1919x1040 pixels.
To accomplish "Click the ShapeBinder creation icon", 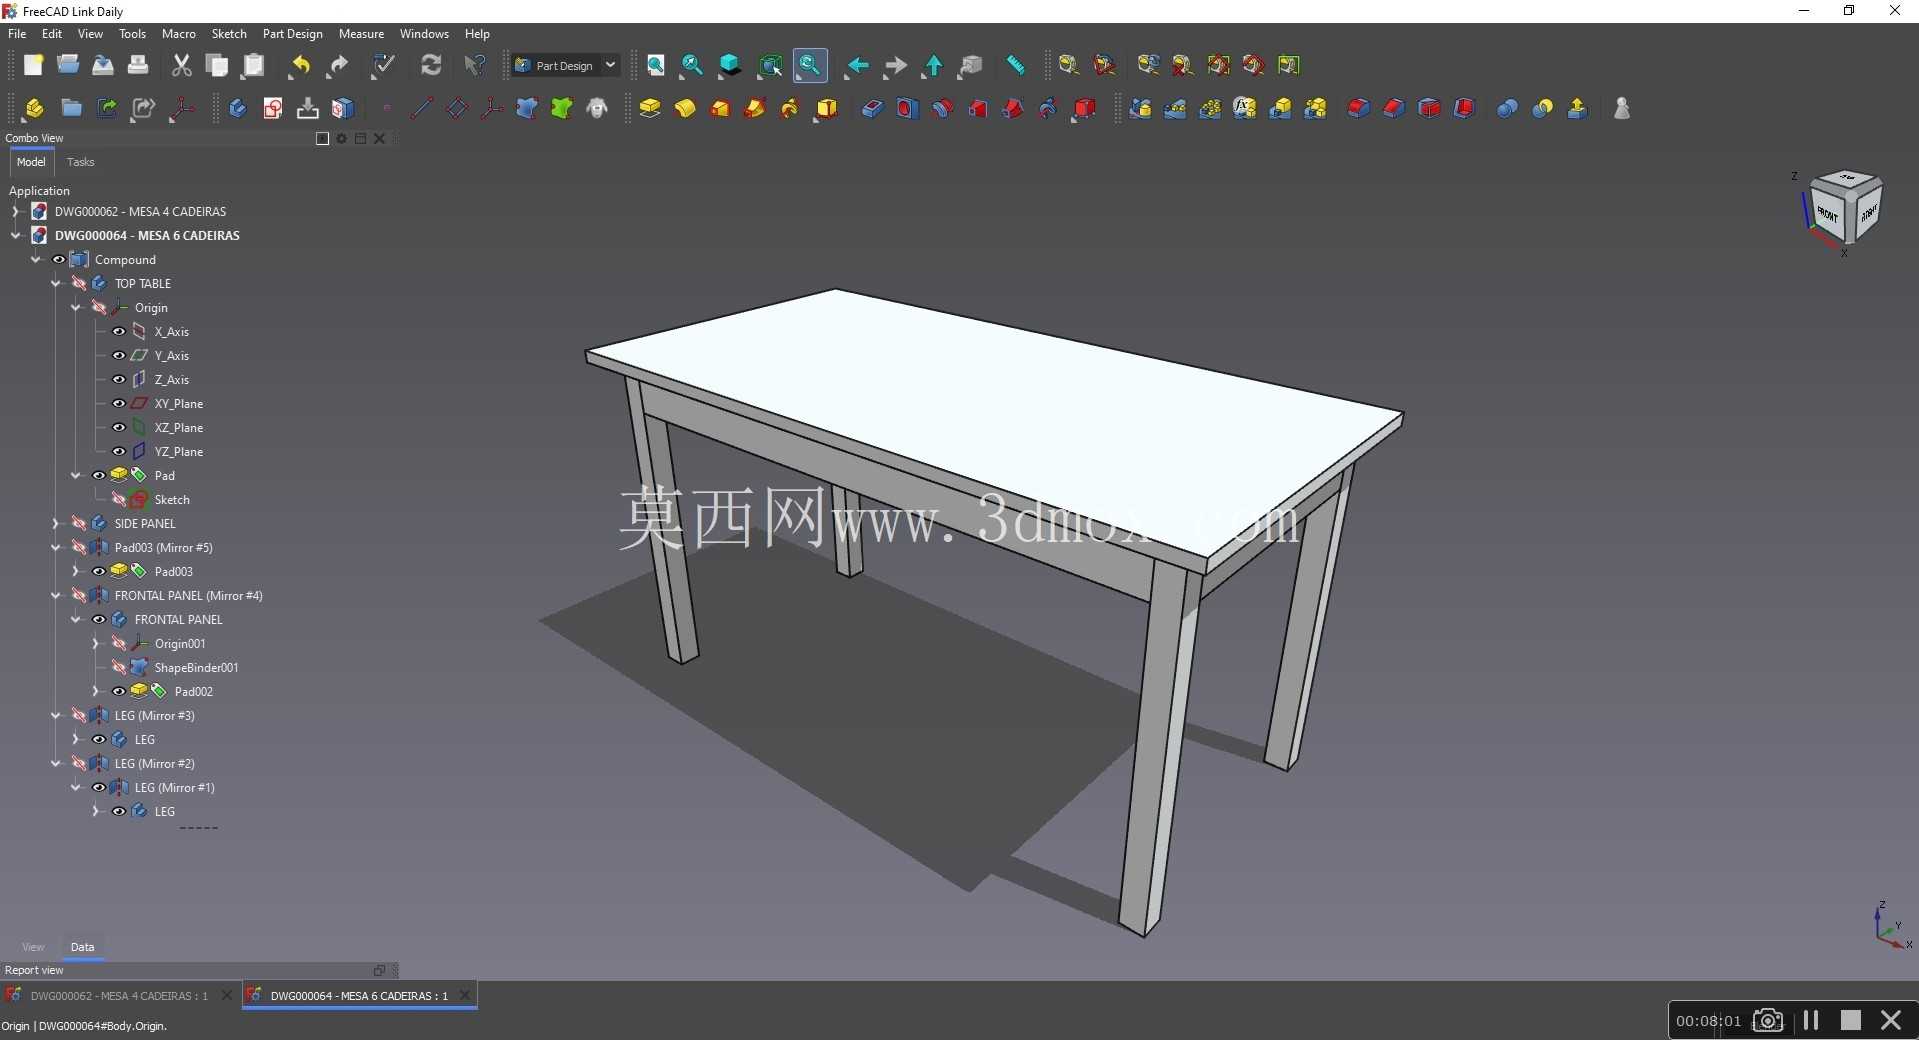I will (x=527, y=108).
